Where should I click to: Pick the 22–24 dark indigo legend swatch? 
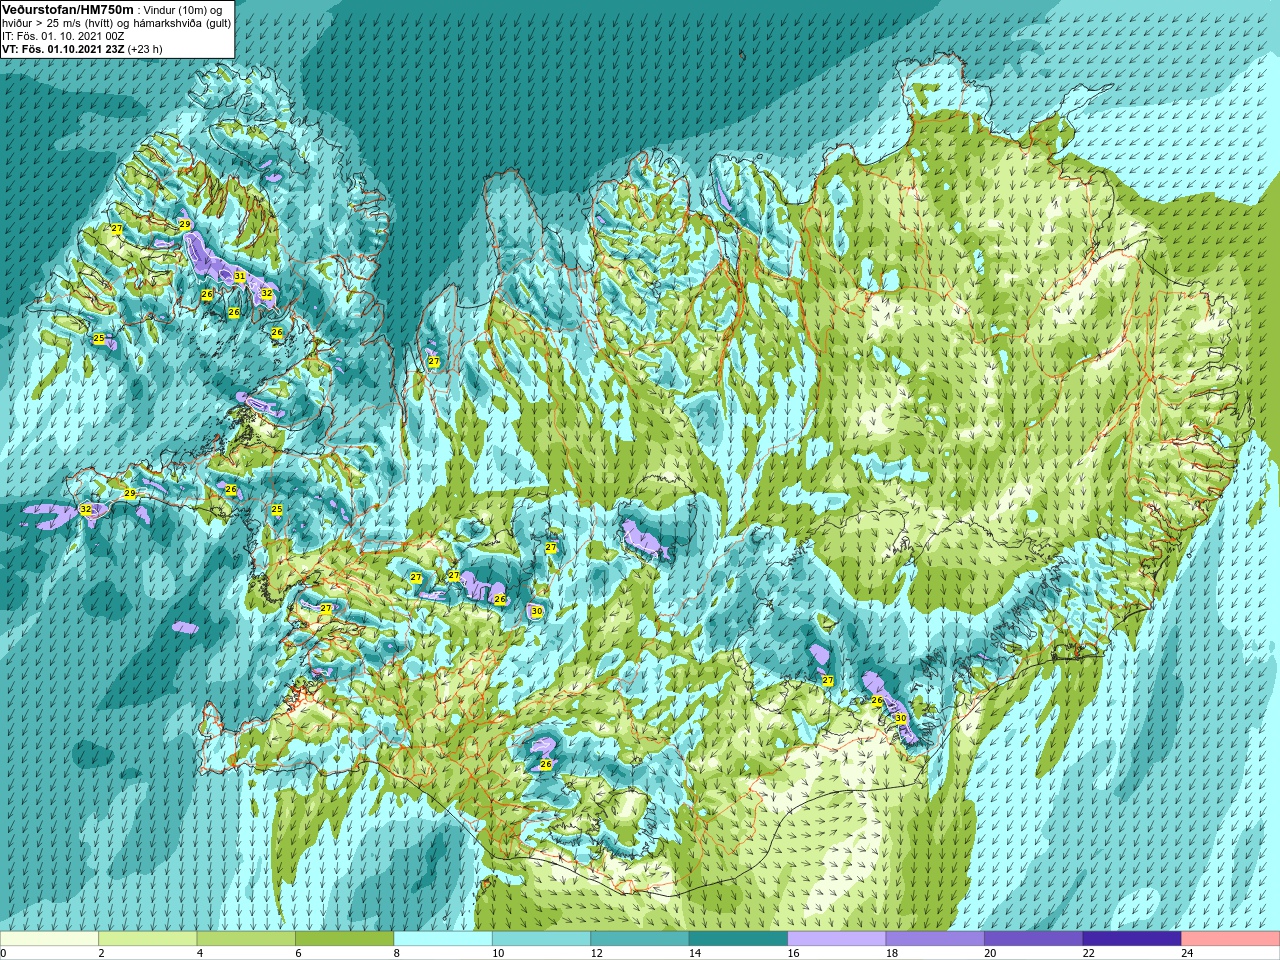pos(1132,939)
